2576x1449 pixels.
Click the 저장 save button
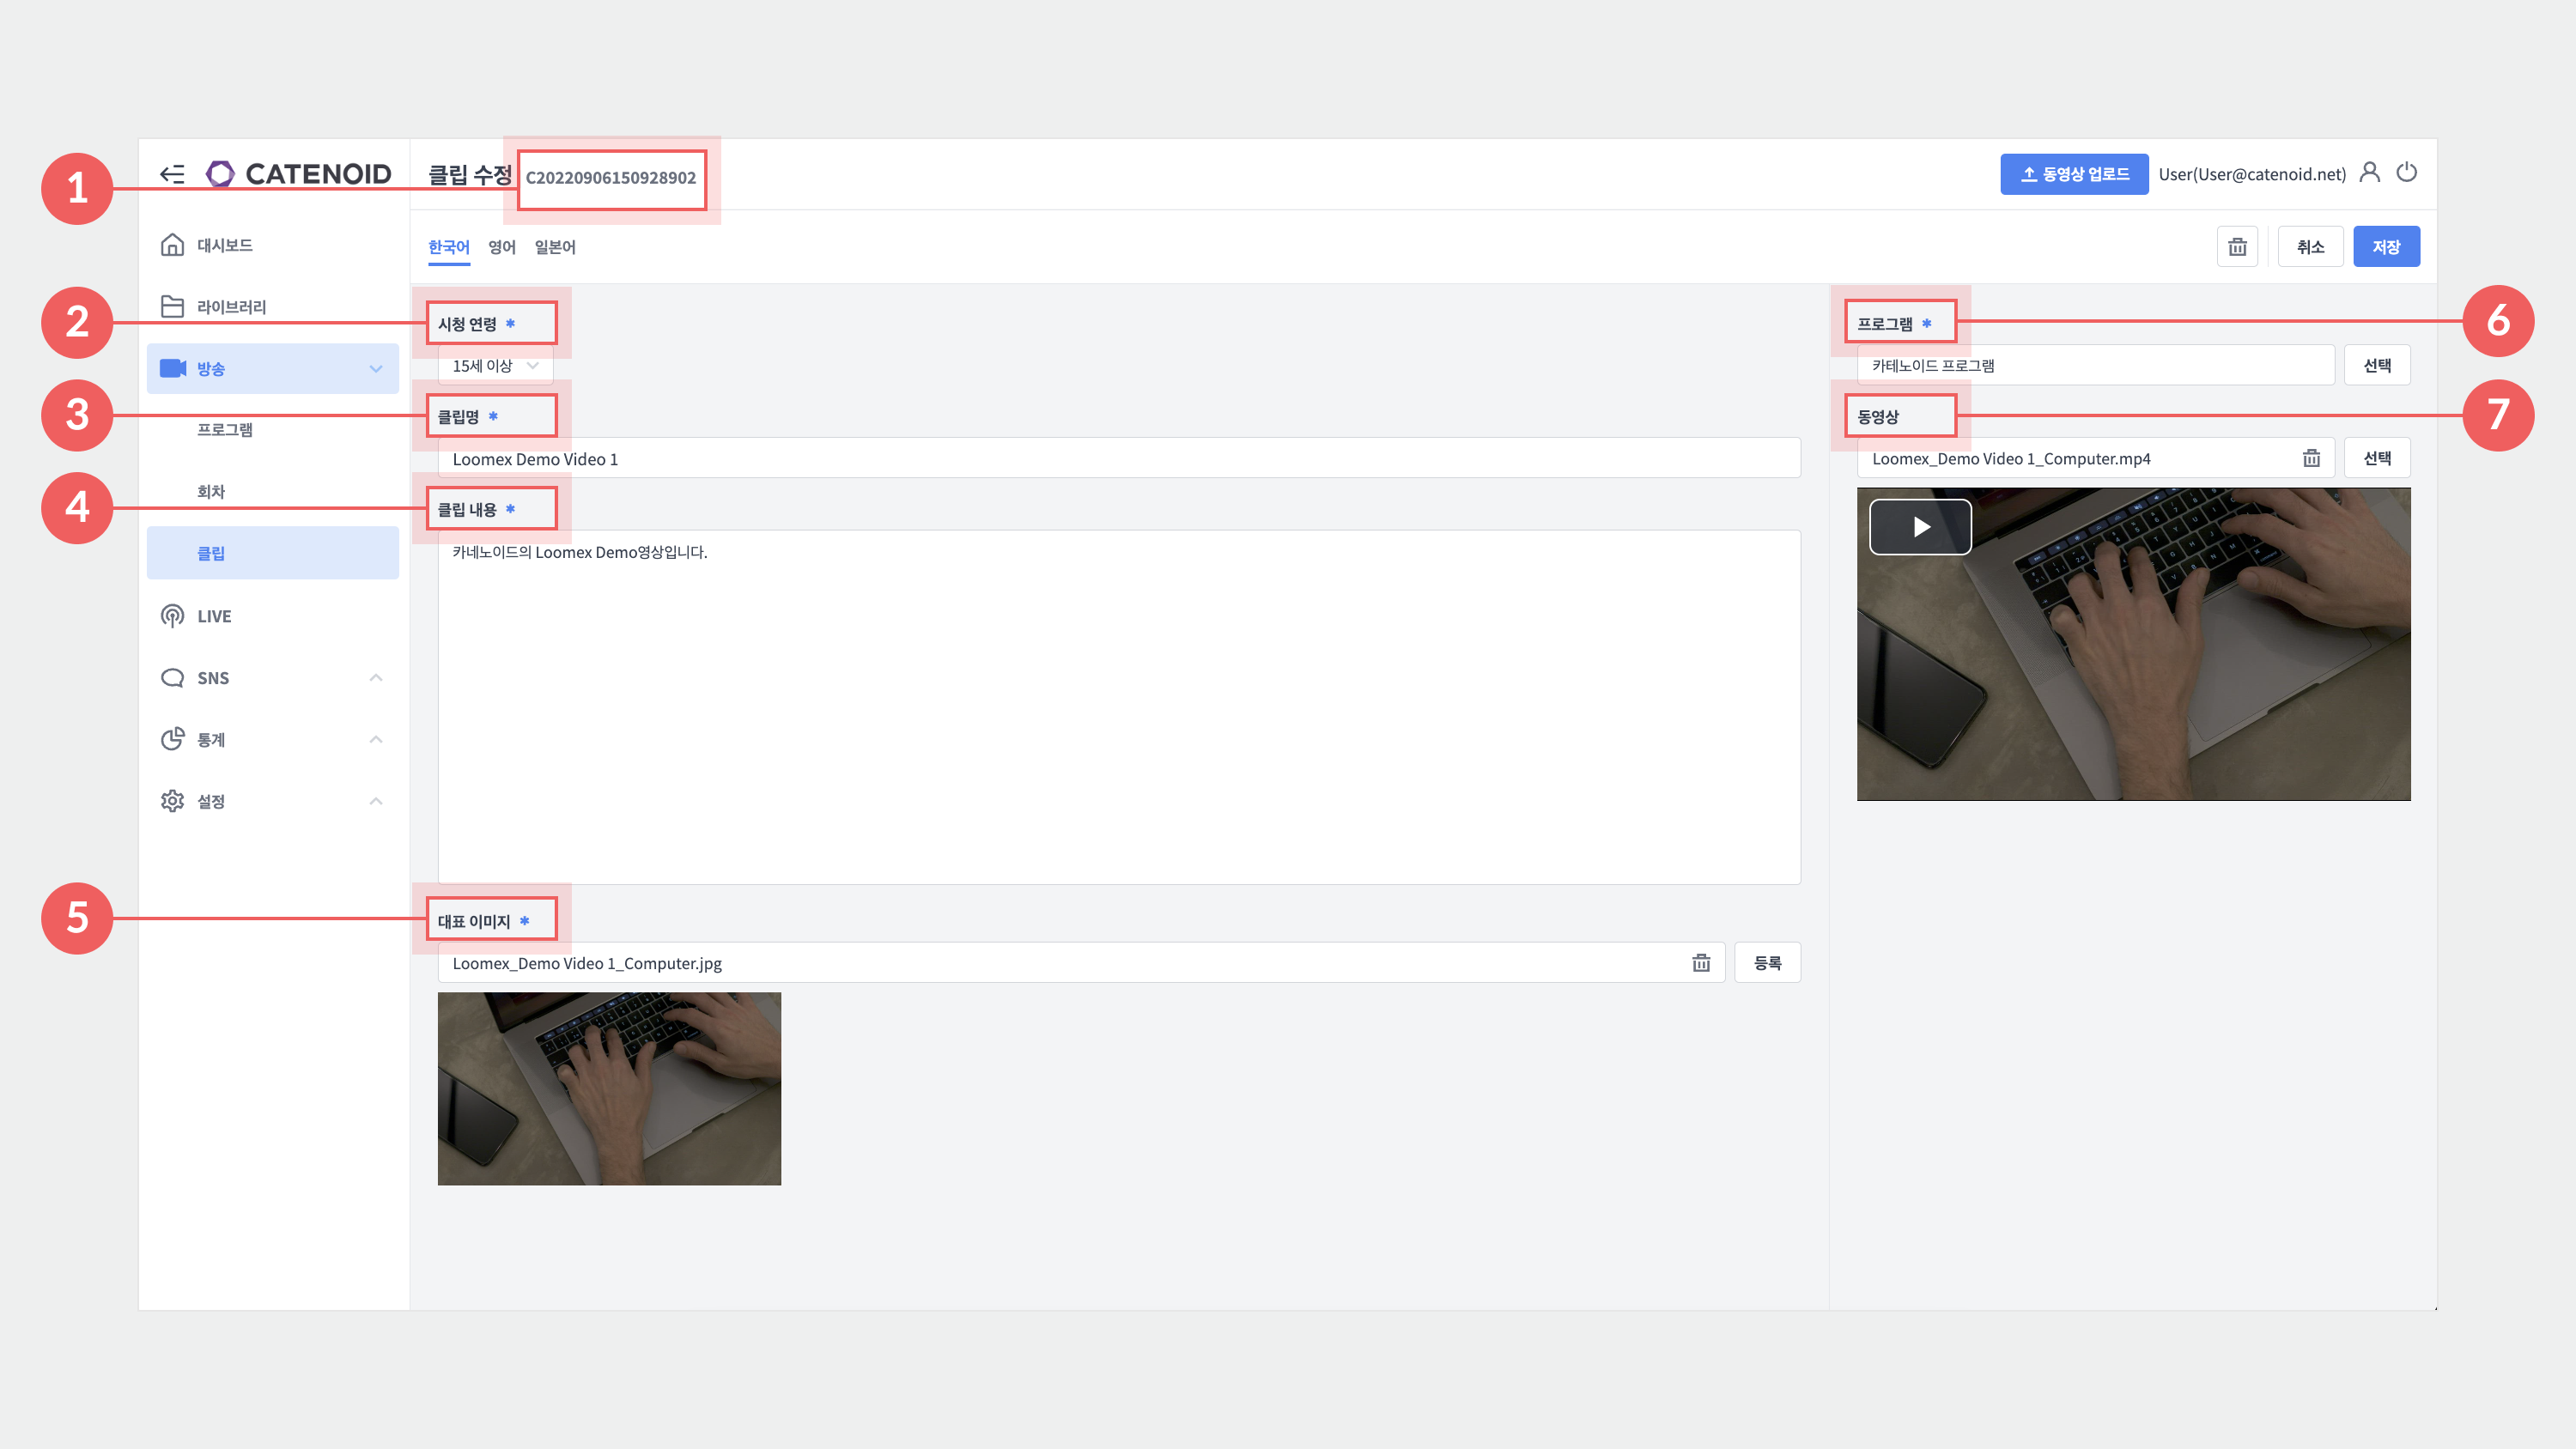(2386, 247)
